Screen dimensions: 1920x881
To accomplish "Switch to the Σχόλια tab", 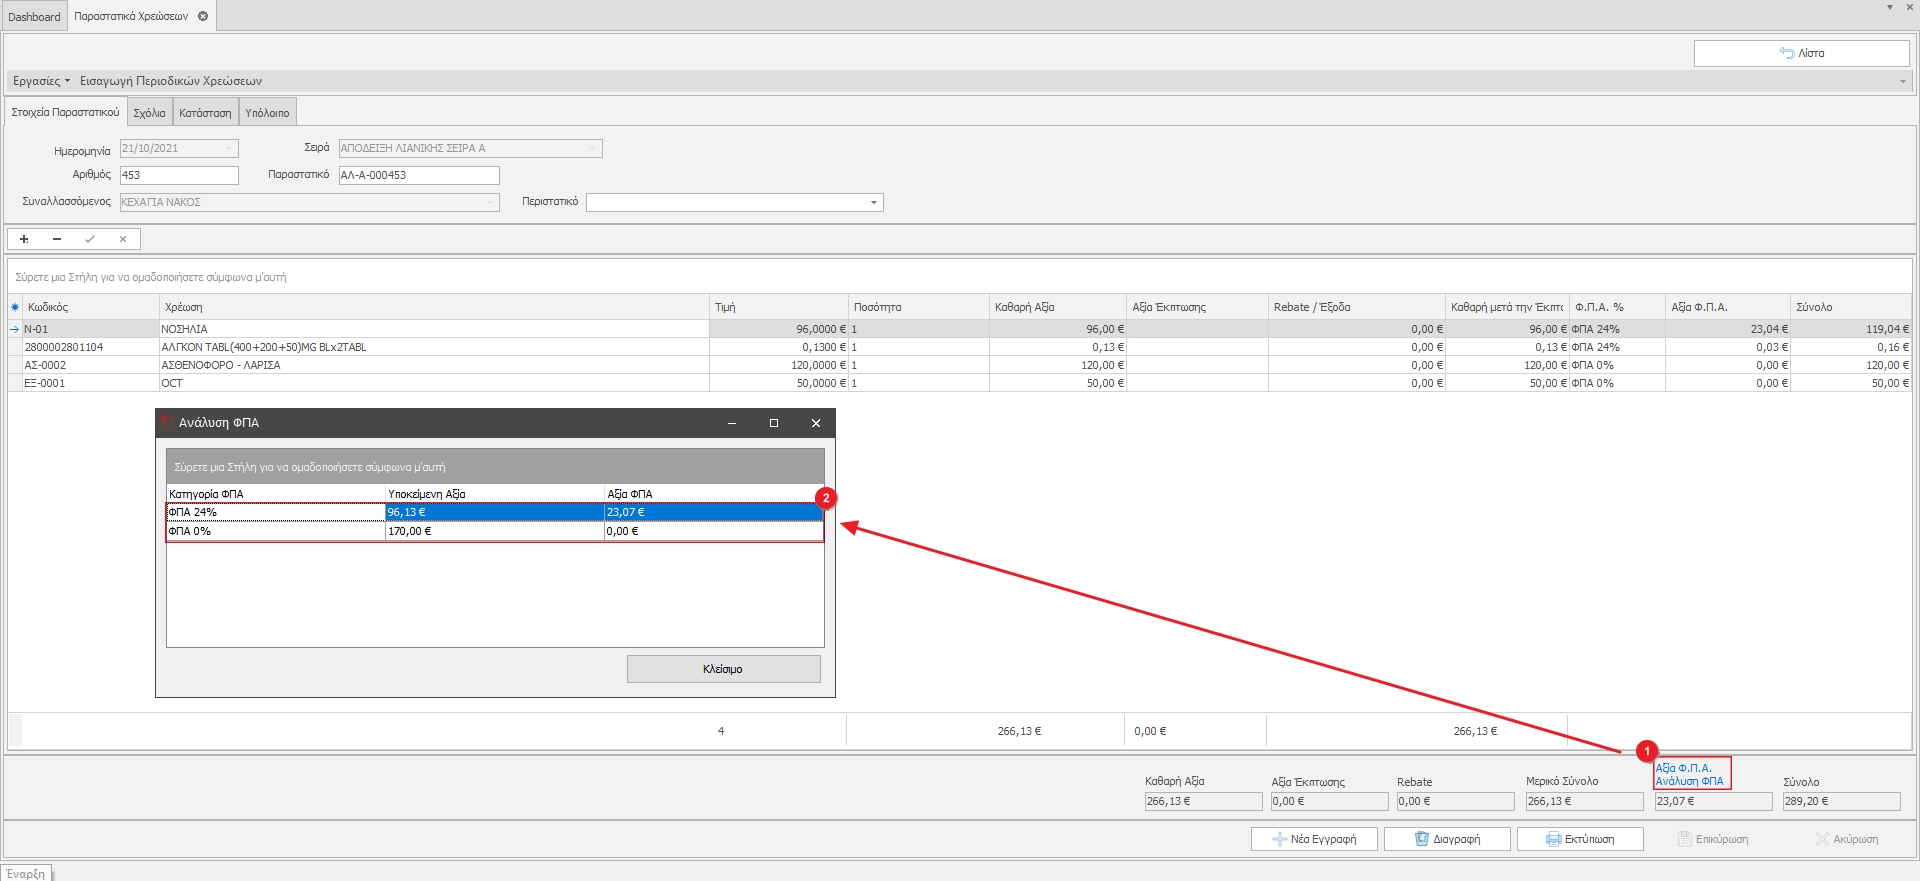I will [x=149, y=113].
